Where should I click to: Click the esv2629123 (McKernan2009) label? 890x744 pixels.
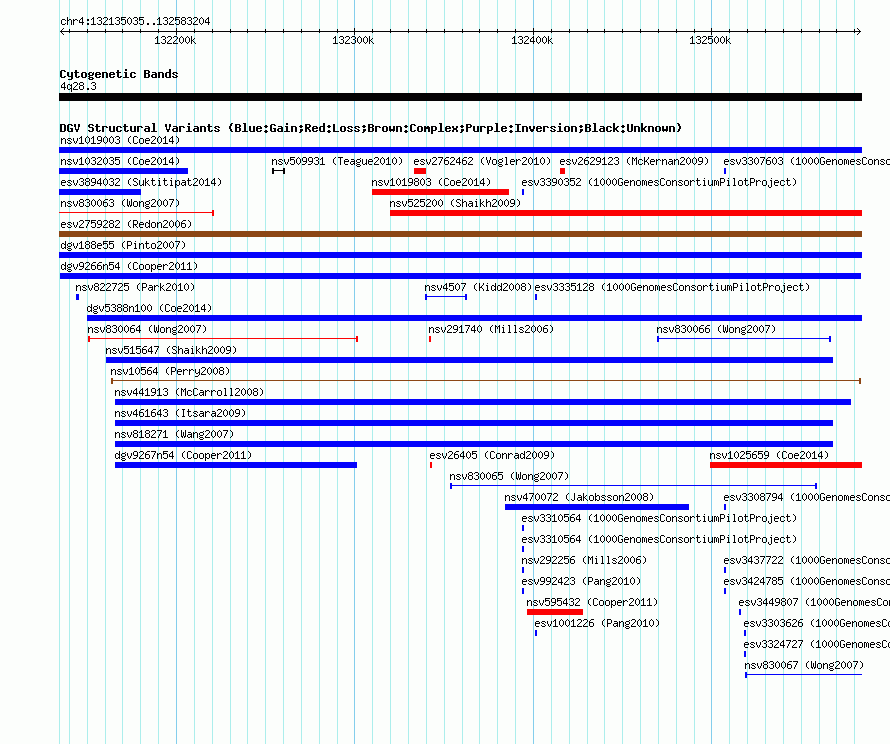tap(634, 161)
